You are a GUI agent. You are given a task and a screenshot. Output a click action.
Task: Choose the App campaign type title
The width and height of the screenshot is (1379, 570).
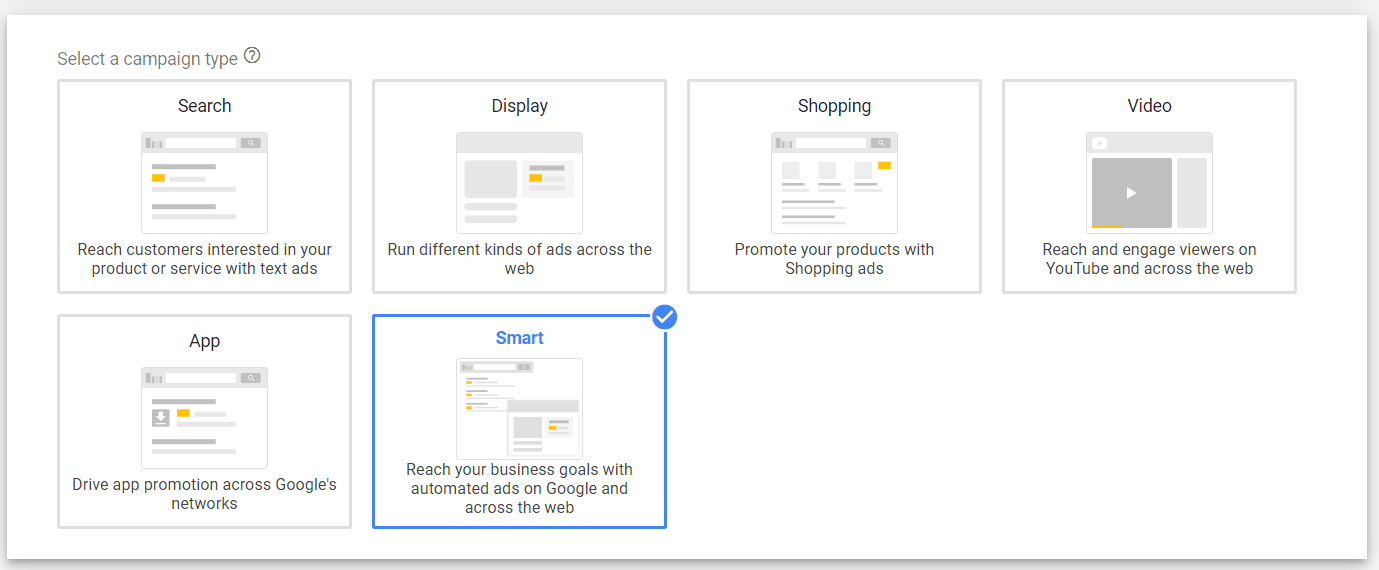point(204,341)
